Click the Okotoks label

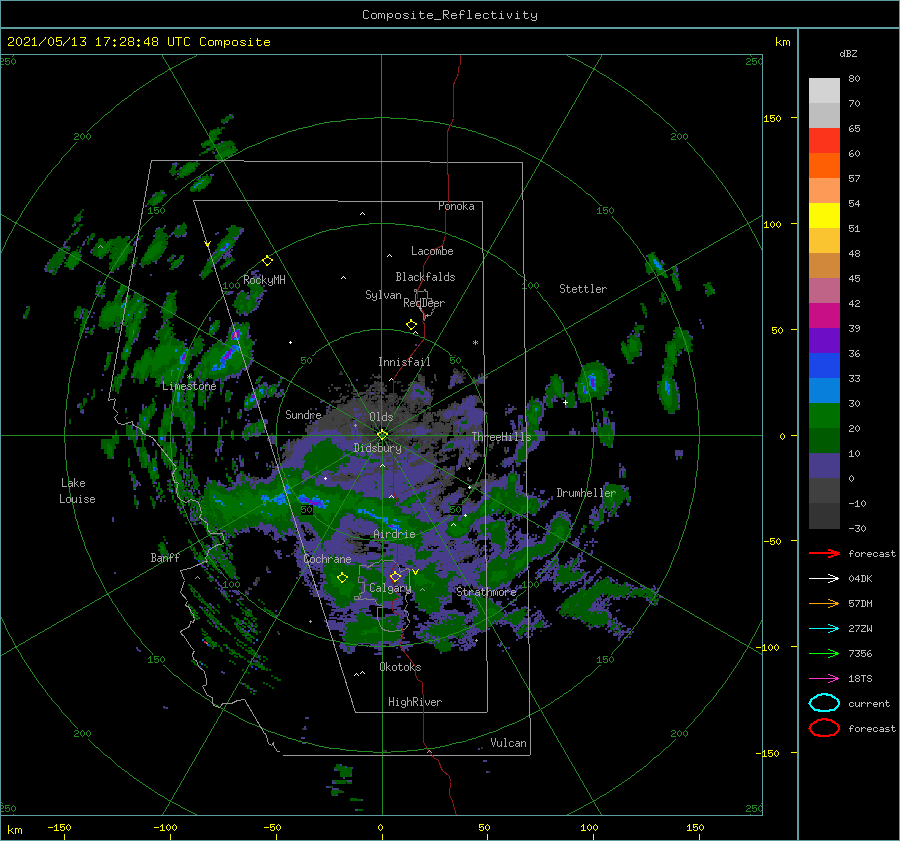click(400, 667)
